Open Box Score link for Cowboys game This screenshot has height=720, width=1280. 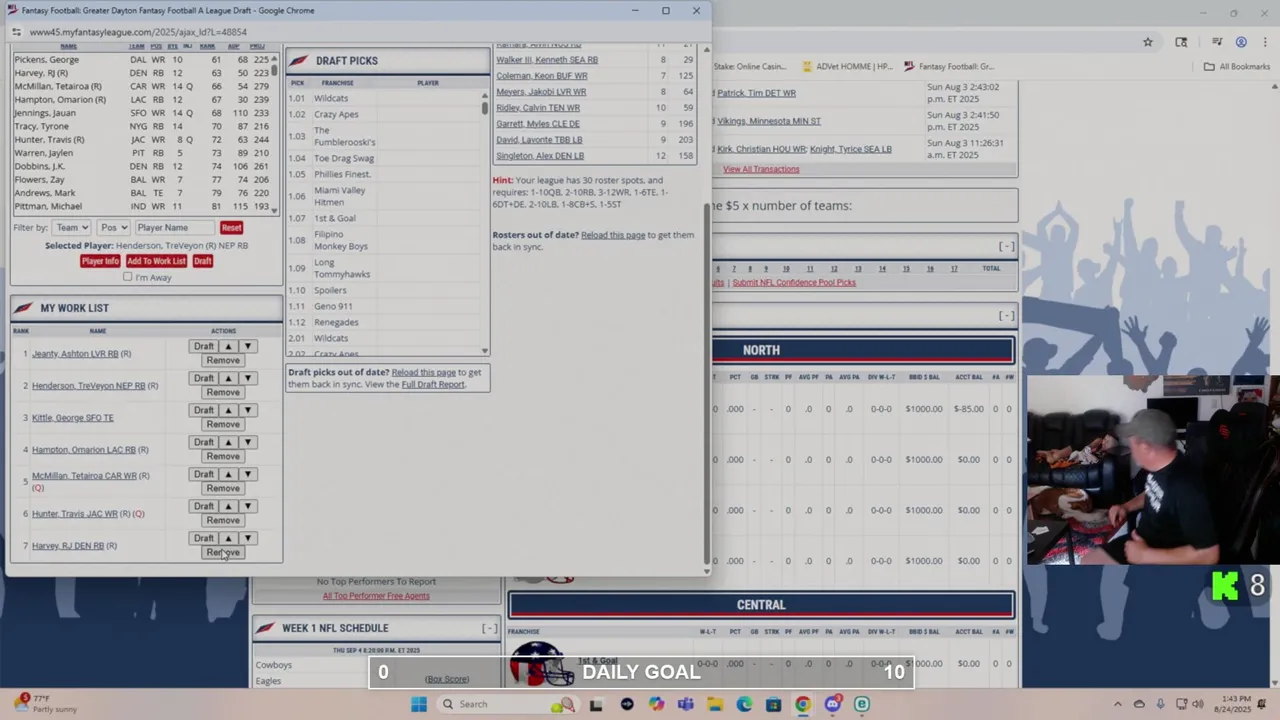point(447,679)
